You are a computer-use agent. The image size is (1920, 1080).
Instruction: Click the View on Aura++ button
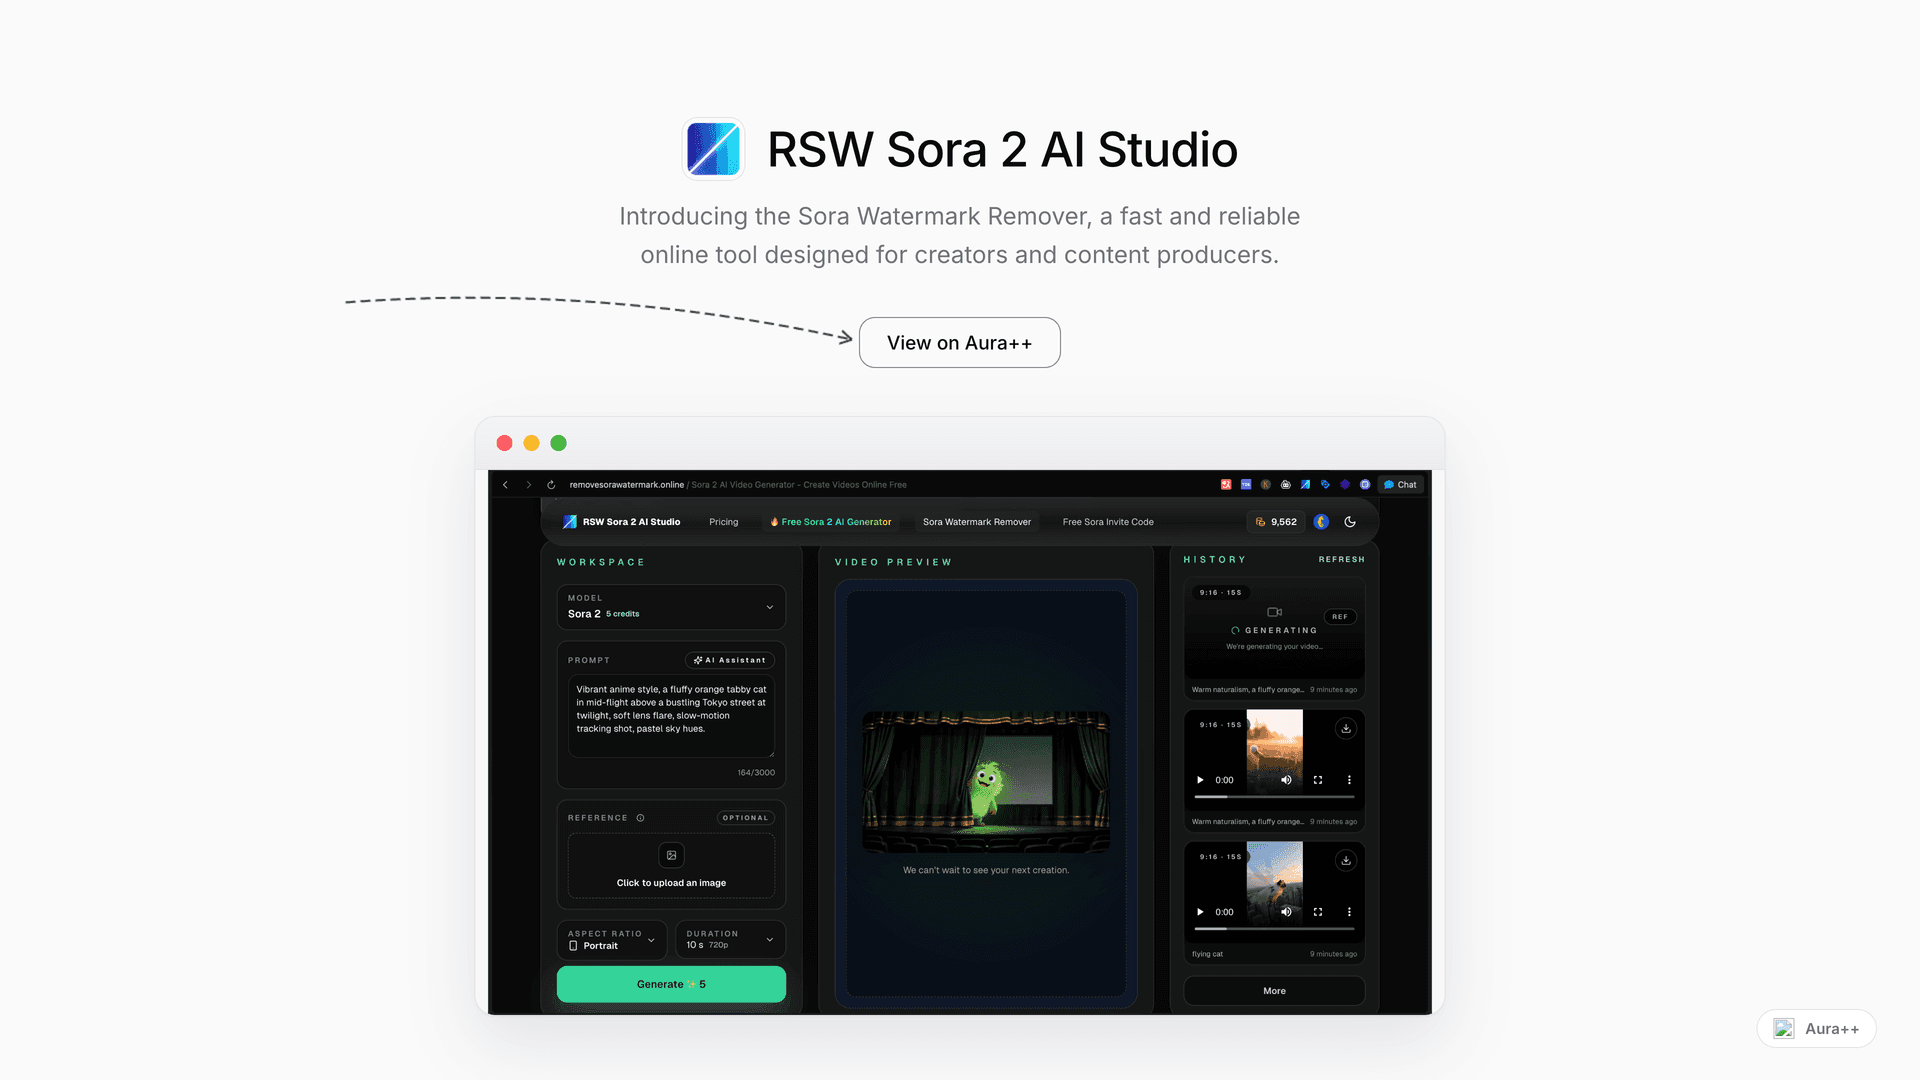(959, 343)
